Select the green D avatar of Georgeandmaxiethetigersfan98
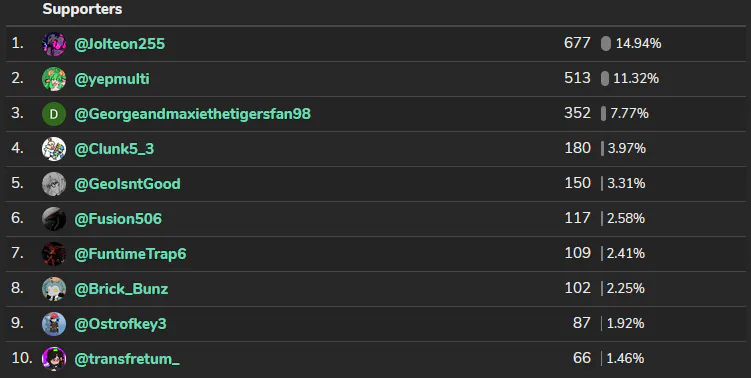Viewport: 751px width, 378px height. 54,114
